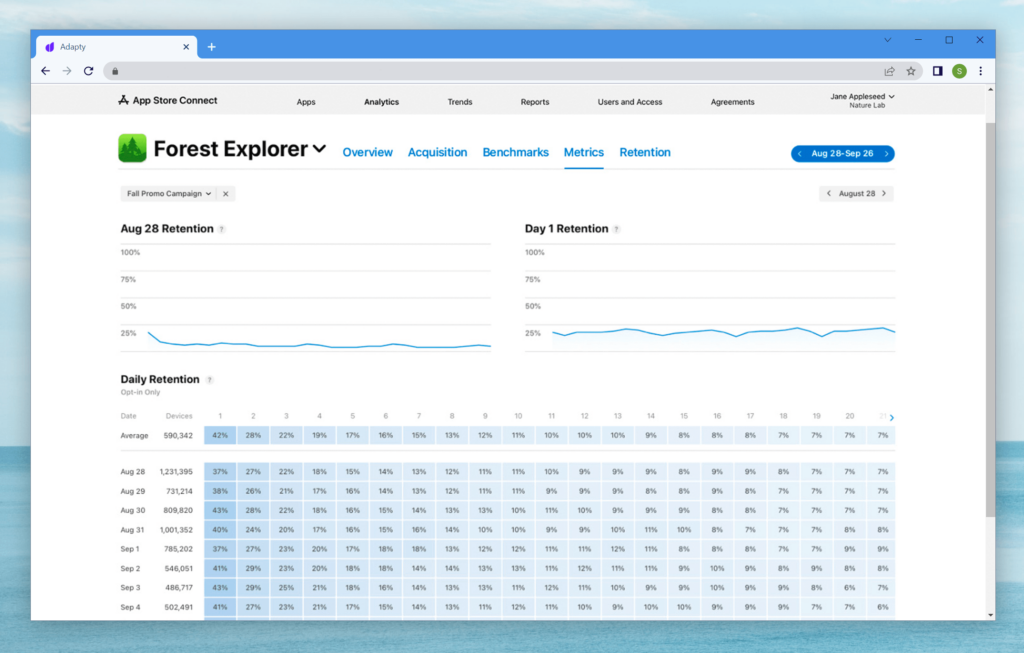1024x653 pixels.
Task: Bookmark this page with the star icon
Action: (911, 71)
